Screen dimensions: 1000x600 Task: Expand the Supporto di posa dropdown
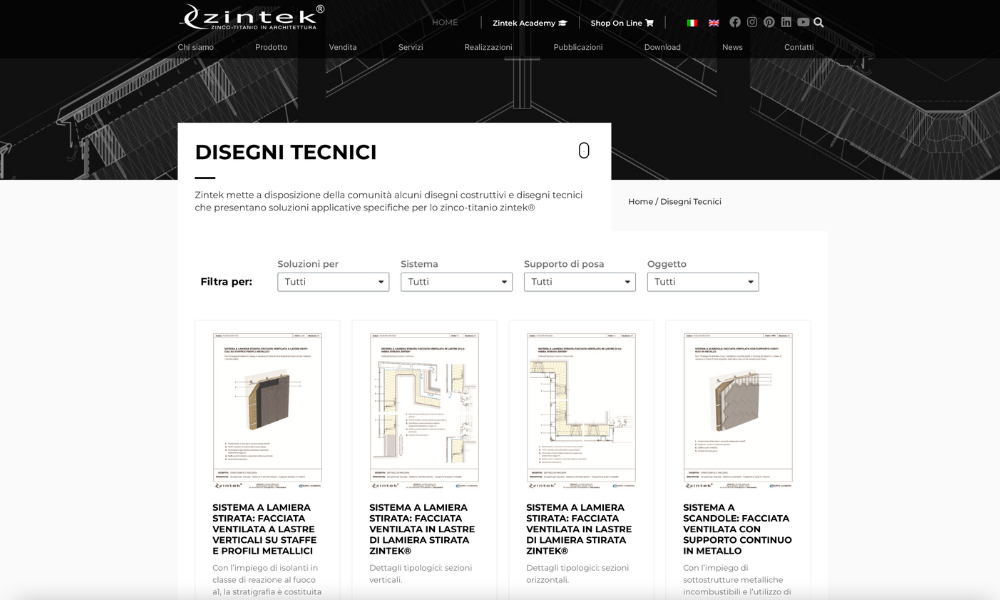point(580,282)
